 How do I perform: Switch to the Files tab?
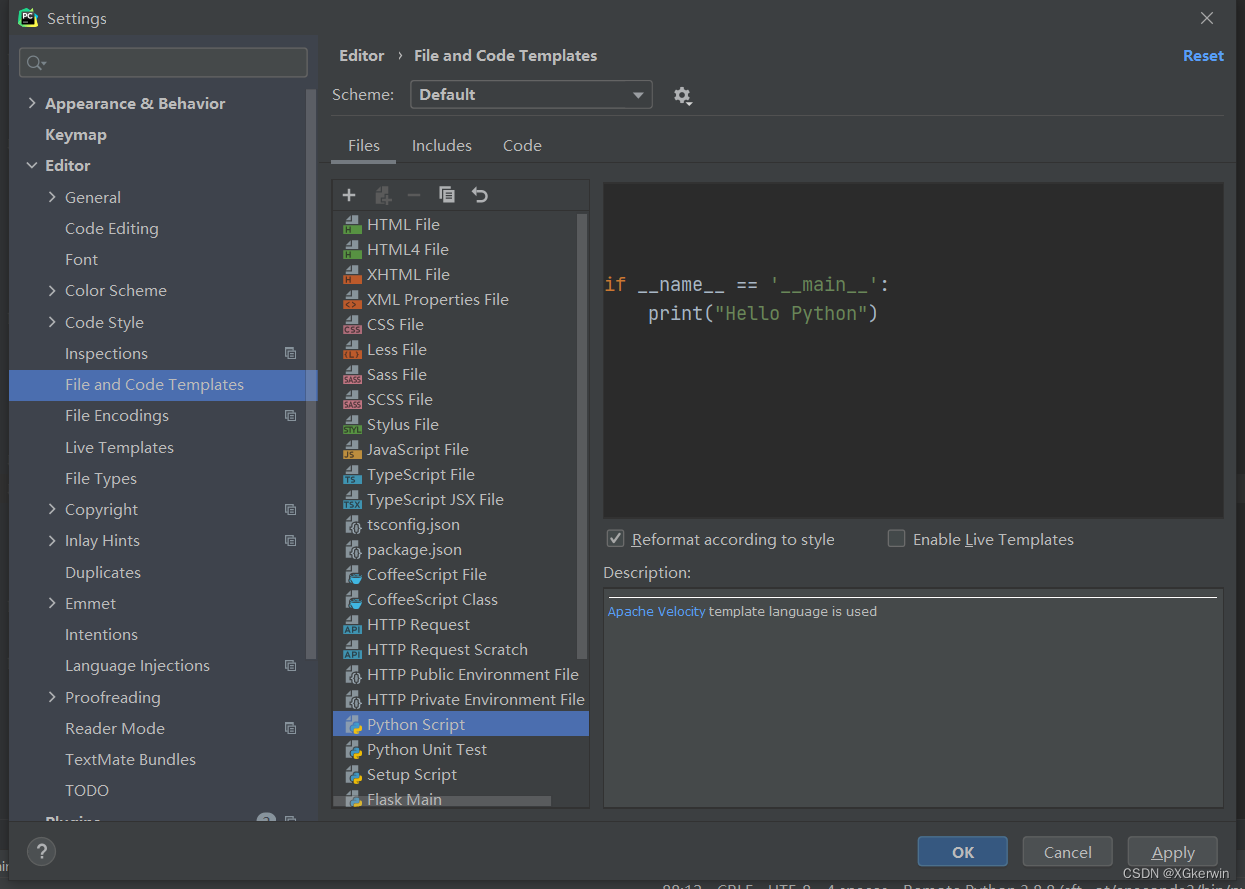[x=364, y=146]
